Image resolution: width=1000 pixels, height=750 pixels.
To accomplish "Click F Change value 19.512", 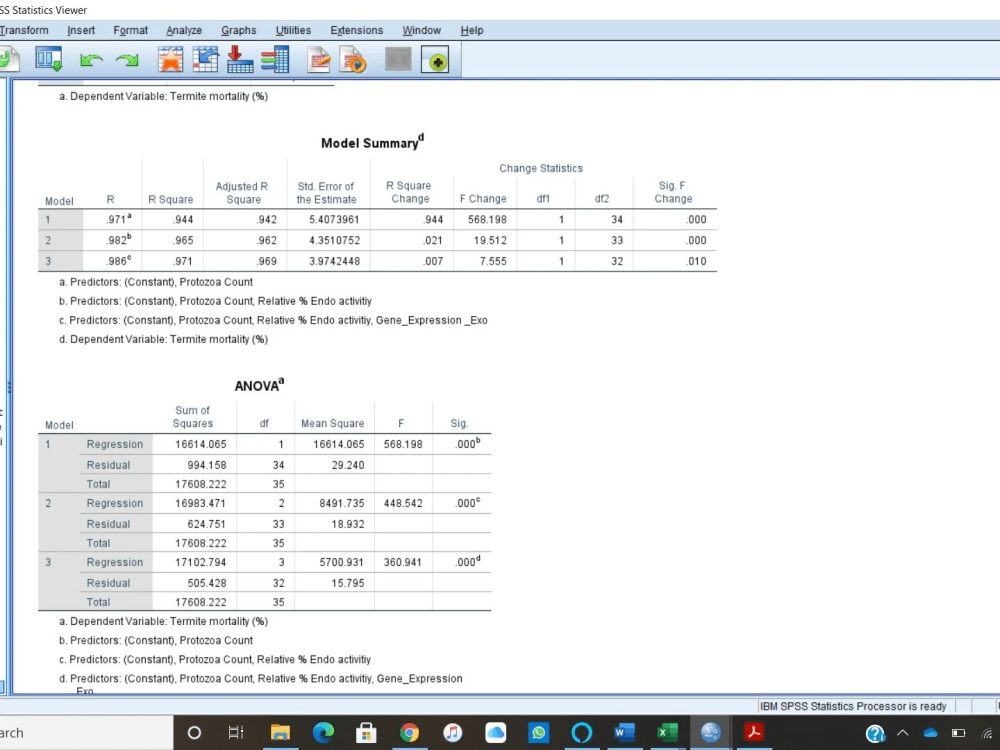I will pos(490,240).
